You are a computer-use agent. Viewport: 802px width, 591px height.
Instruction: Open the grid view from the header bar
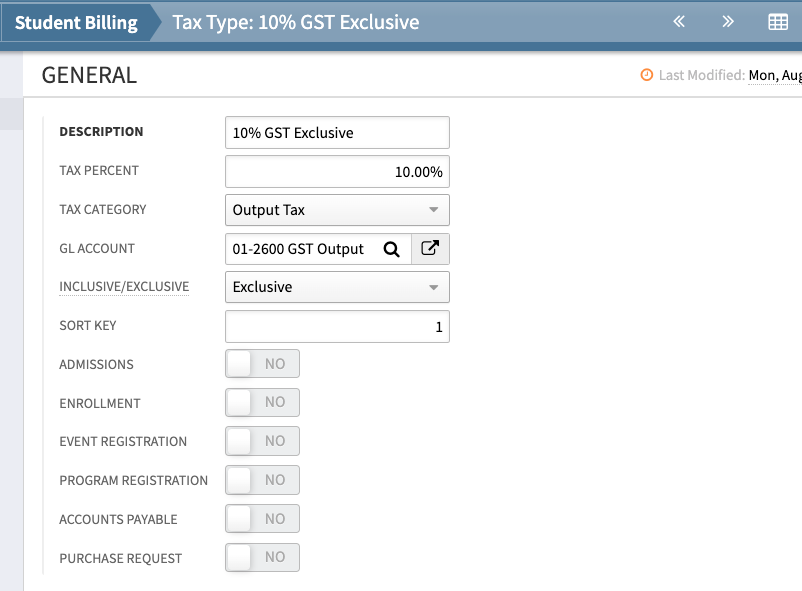tap(778, 20)
